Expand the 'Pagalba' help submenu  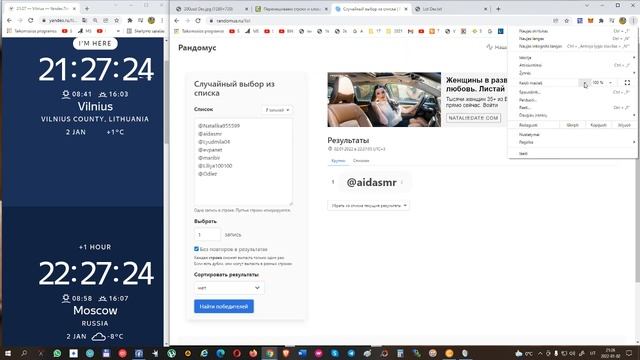[x=572, y=142]
